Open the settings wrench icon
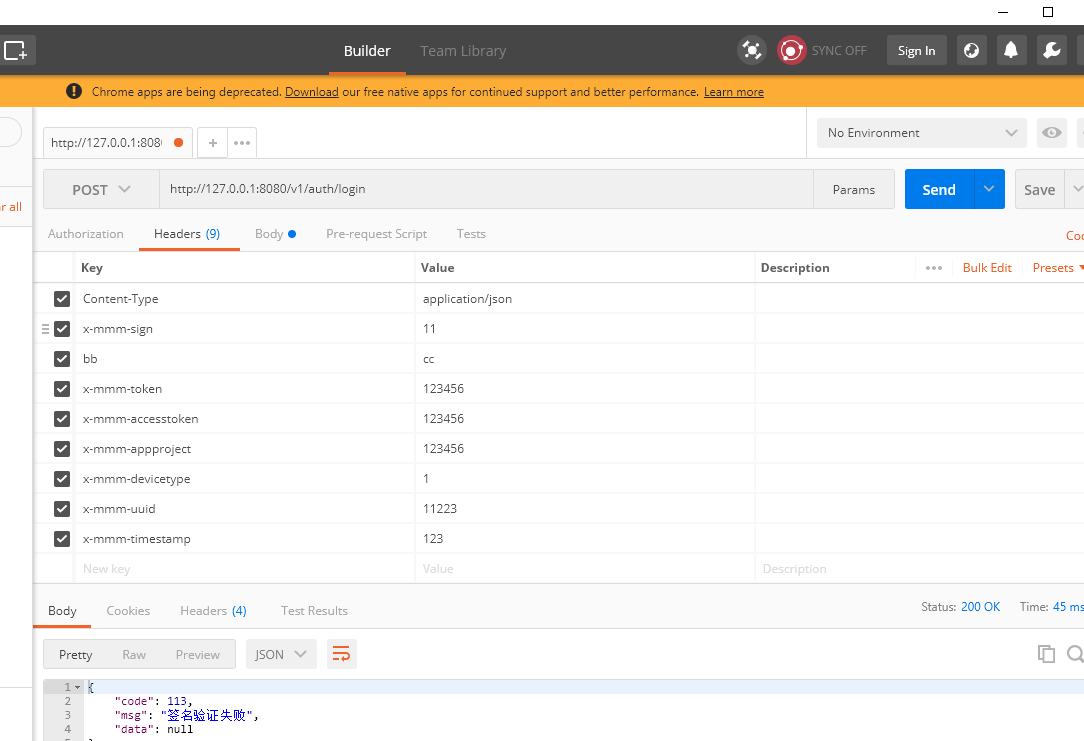Screen dimensions: 1084x741 click(1052, 50)
